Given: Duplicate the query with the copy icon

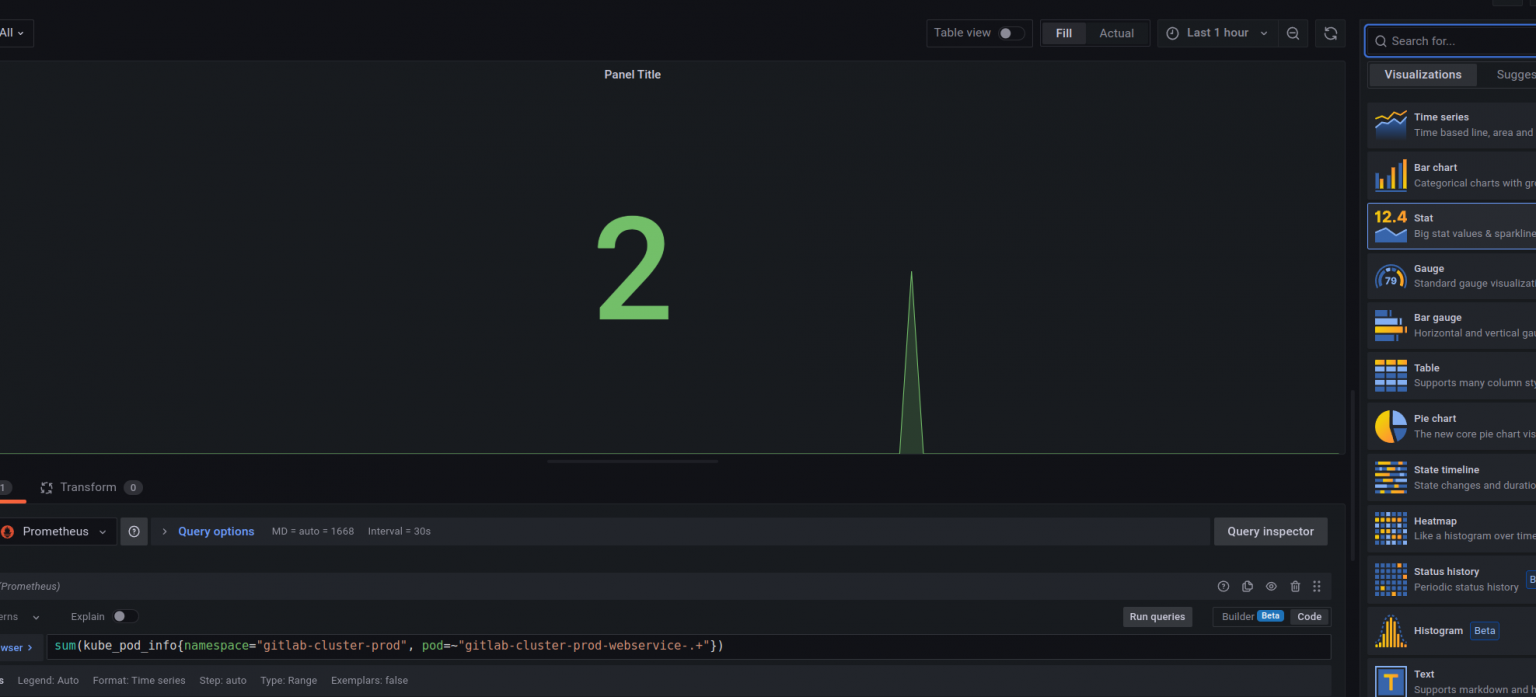Looking at the screenshot, I should 1247,587.
